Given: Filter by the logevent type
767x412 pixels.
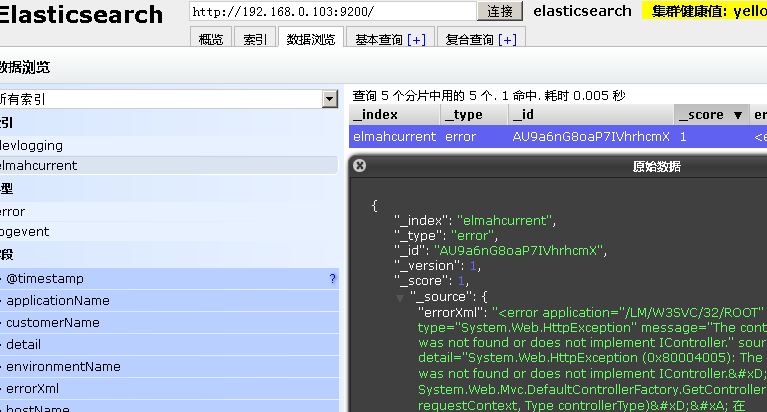Looking at the screenshot, I should 169,231.
